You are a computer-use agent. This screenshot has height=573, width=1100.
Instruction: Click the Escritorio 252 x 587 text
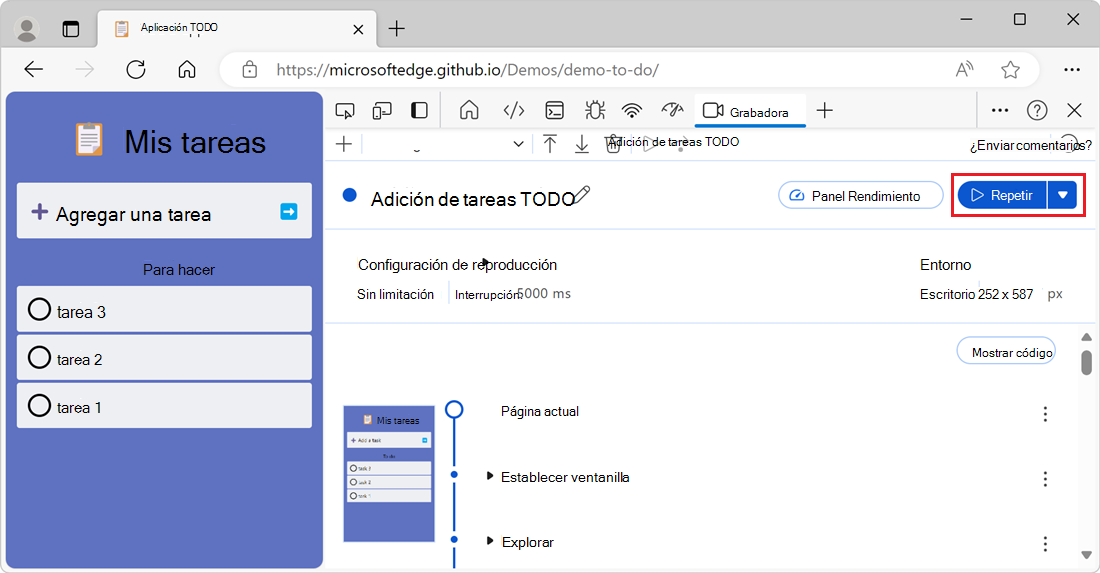tap(976, 295)
